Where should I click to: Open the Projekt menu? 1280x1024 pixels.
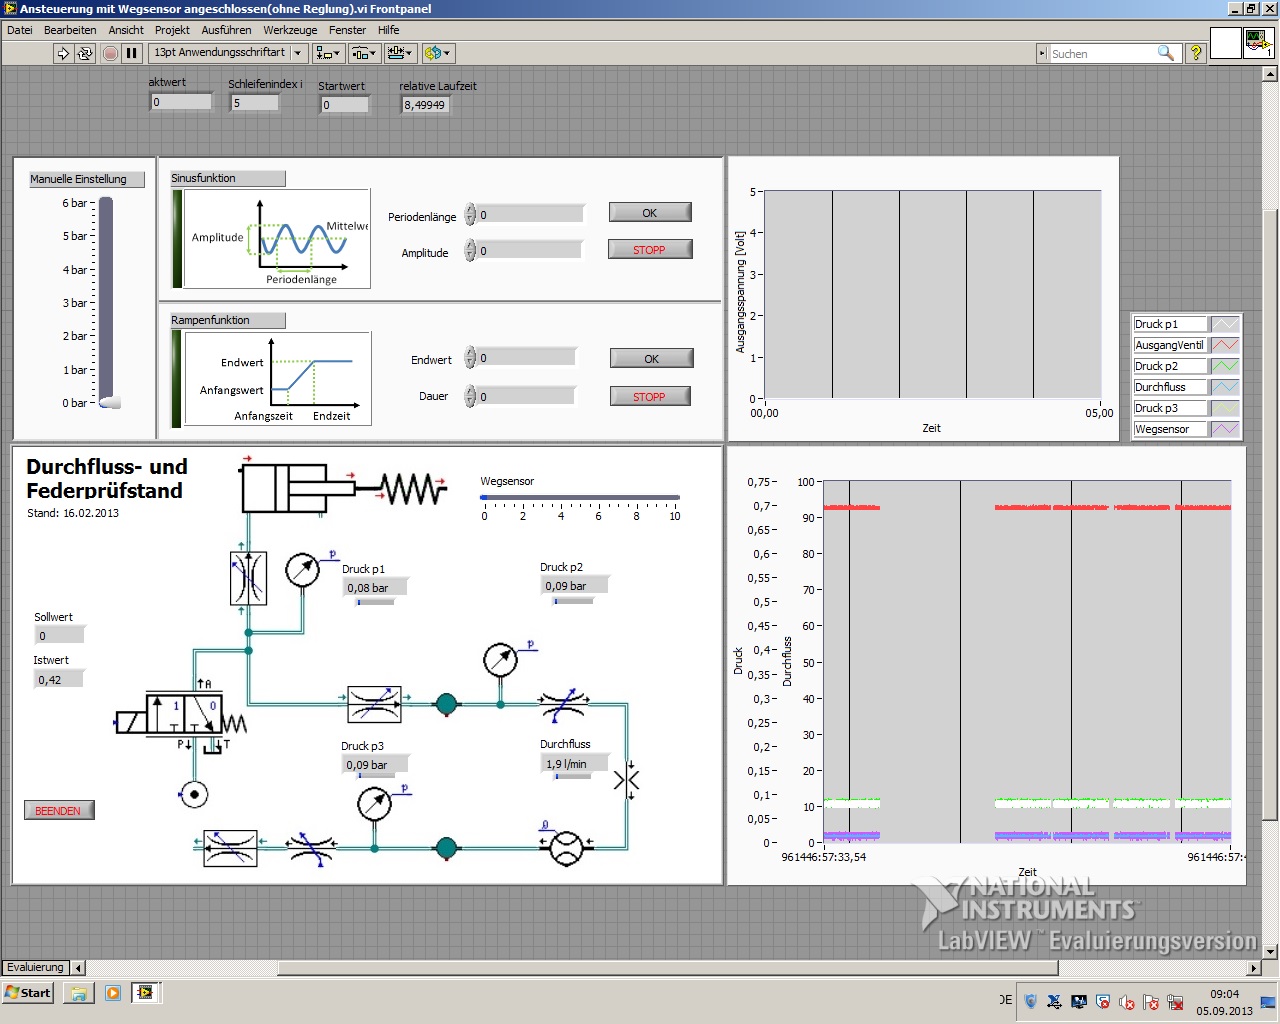(172, 30)
